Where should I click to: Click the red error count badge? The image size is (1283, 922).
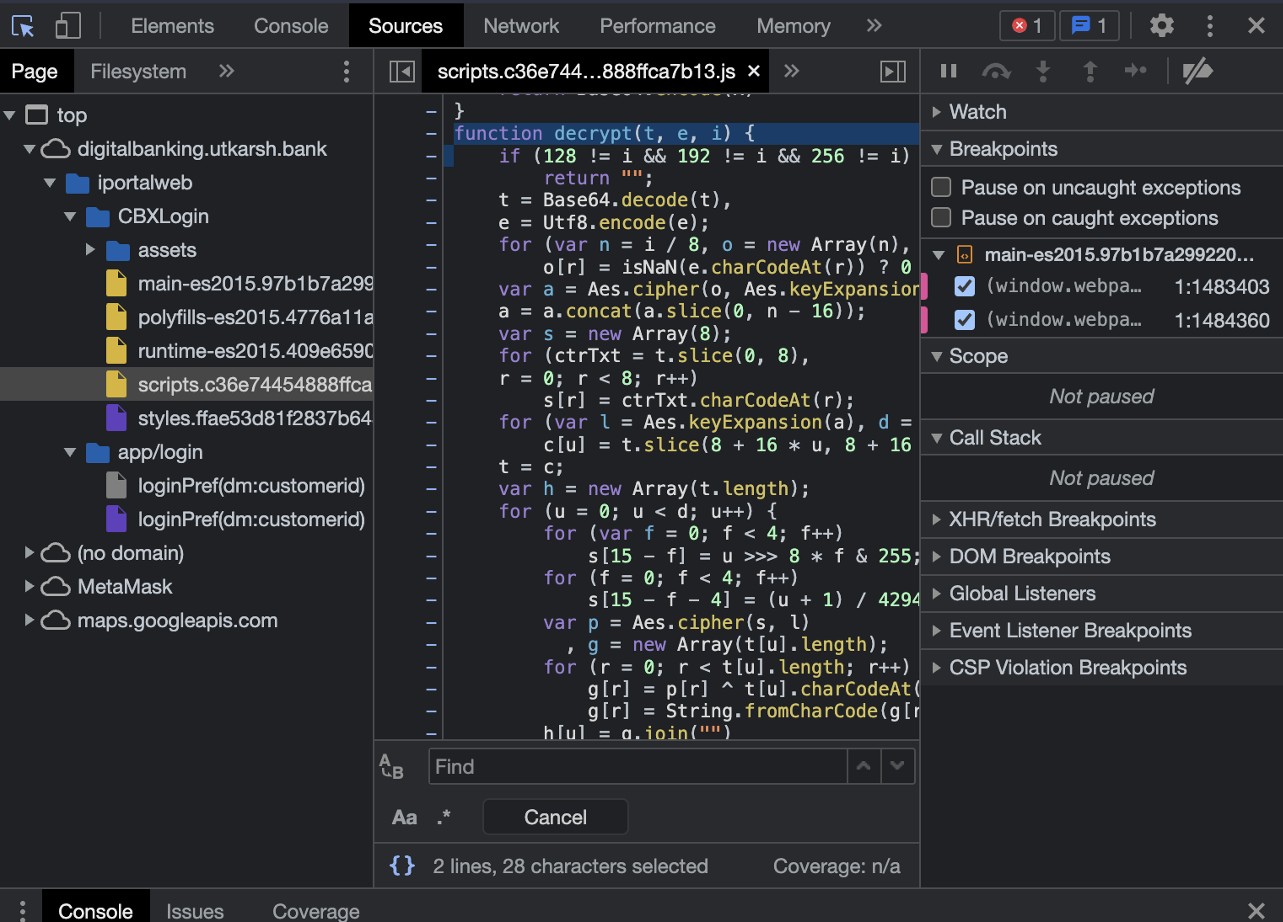pyautogui.click(x=1027, y=25)
